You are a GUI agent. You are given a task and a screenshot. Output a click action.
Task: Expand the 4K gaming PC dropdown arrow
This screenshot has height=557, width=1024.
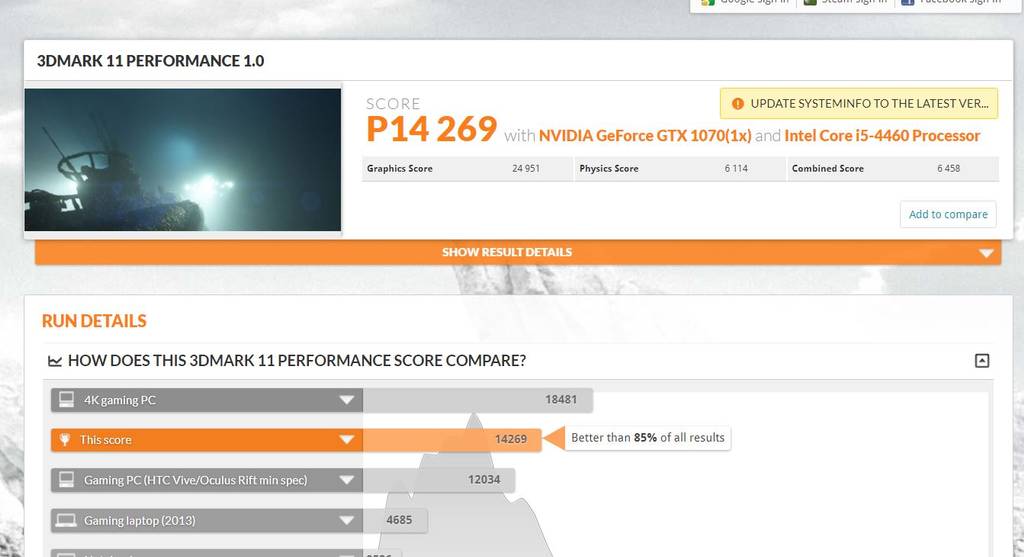coord(347,400)
